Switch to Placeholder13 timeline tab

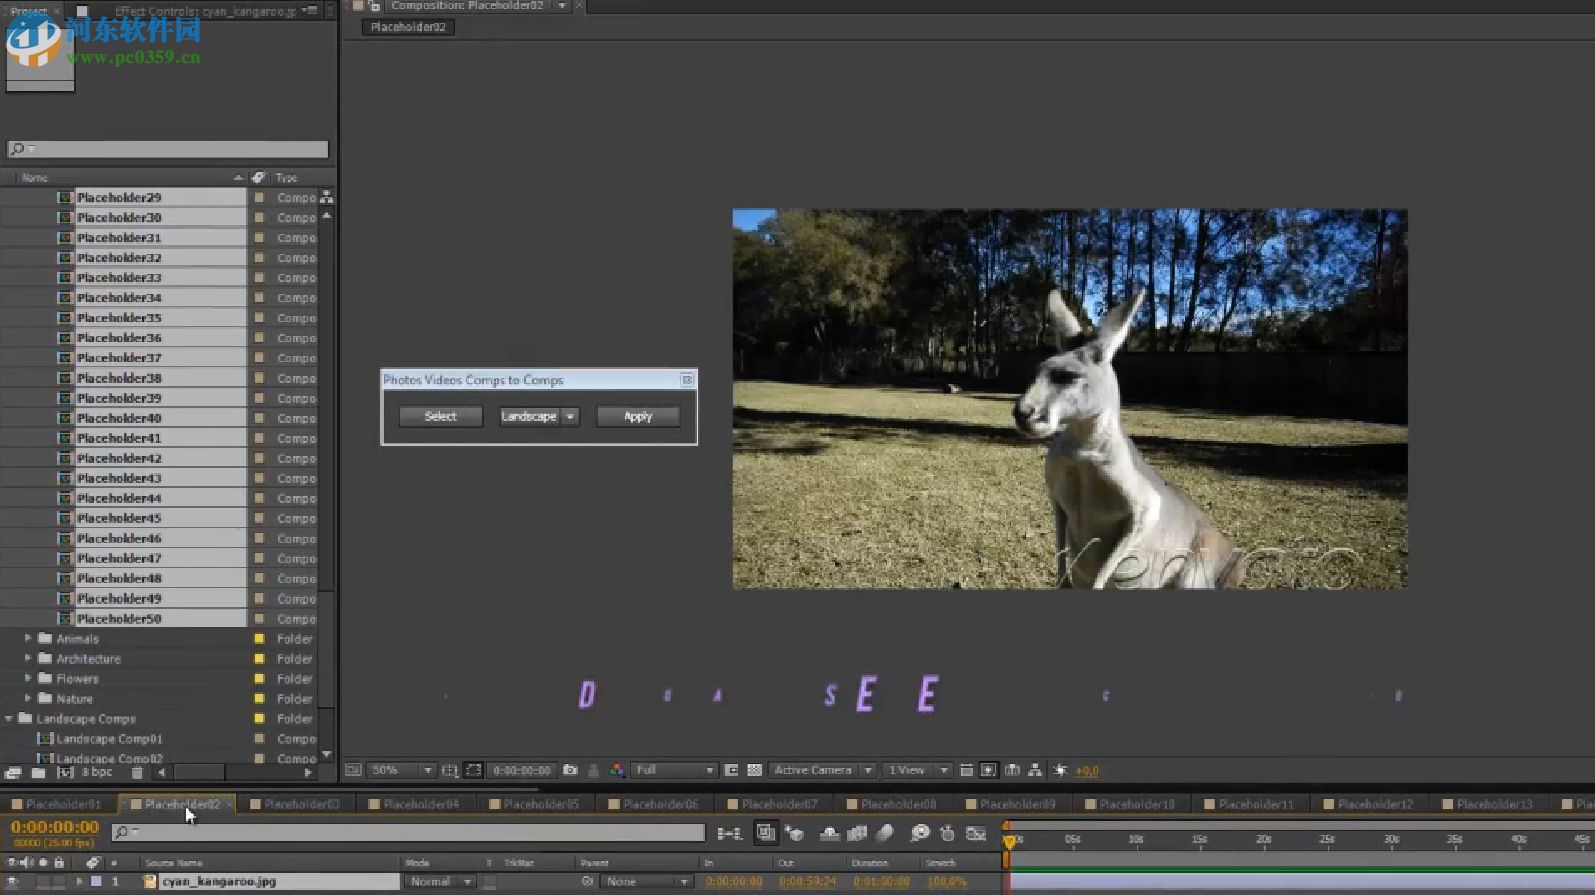point(1494,804)
